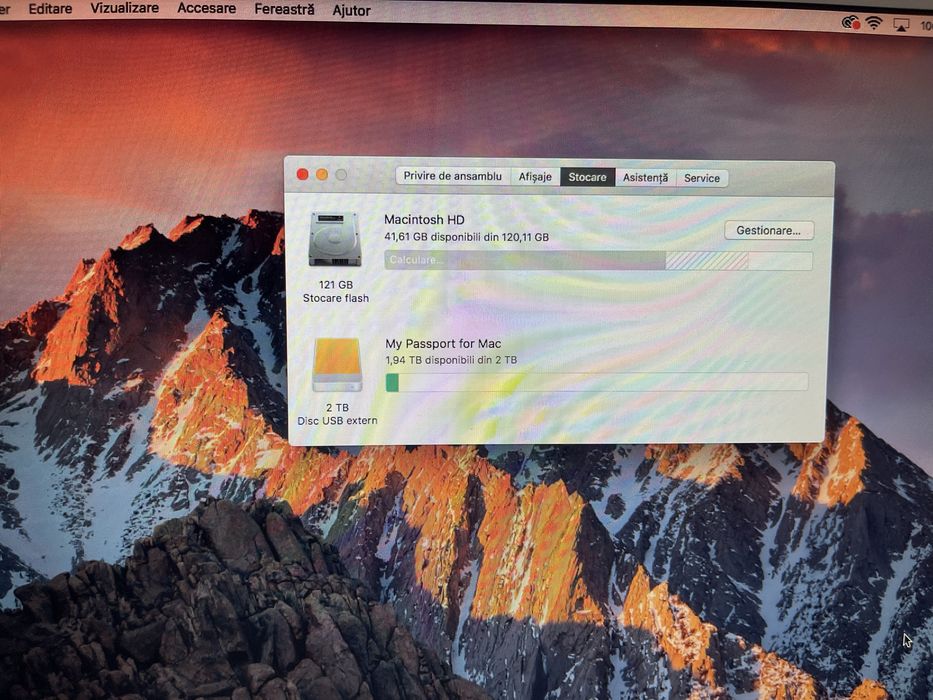The height and width of the screenshot is (700, 933).
Task: Click the 'Disc USB extern' label
Action: (337, 421)
